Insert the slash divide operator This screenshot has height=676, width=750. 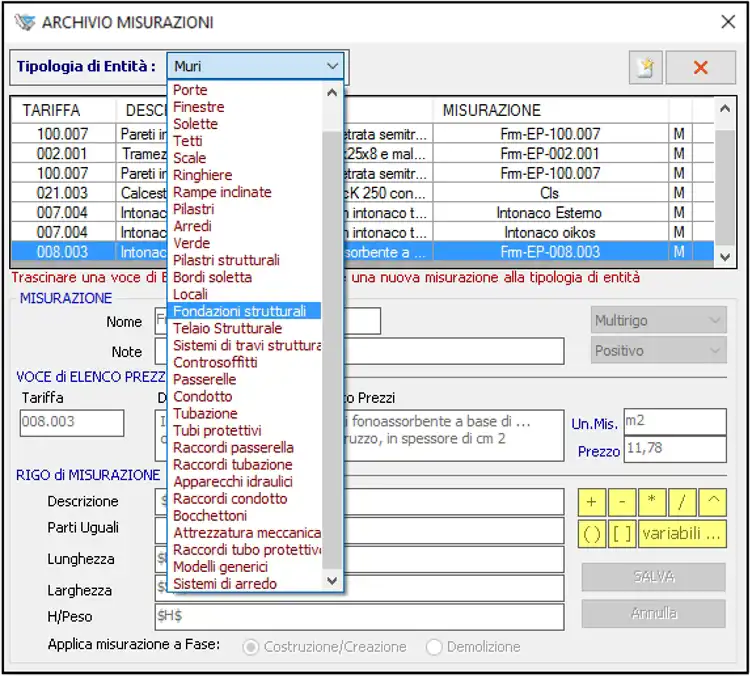pyautogui.click(x=682, y=502)
